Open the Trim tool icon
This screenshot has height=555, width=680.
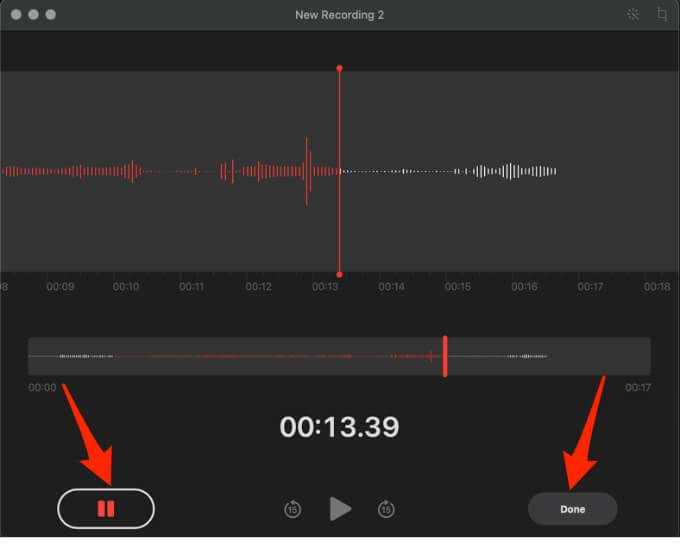(x=662, y=15)
